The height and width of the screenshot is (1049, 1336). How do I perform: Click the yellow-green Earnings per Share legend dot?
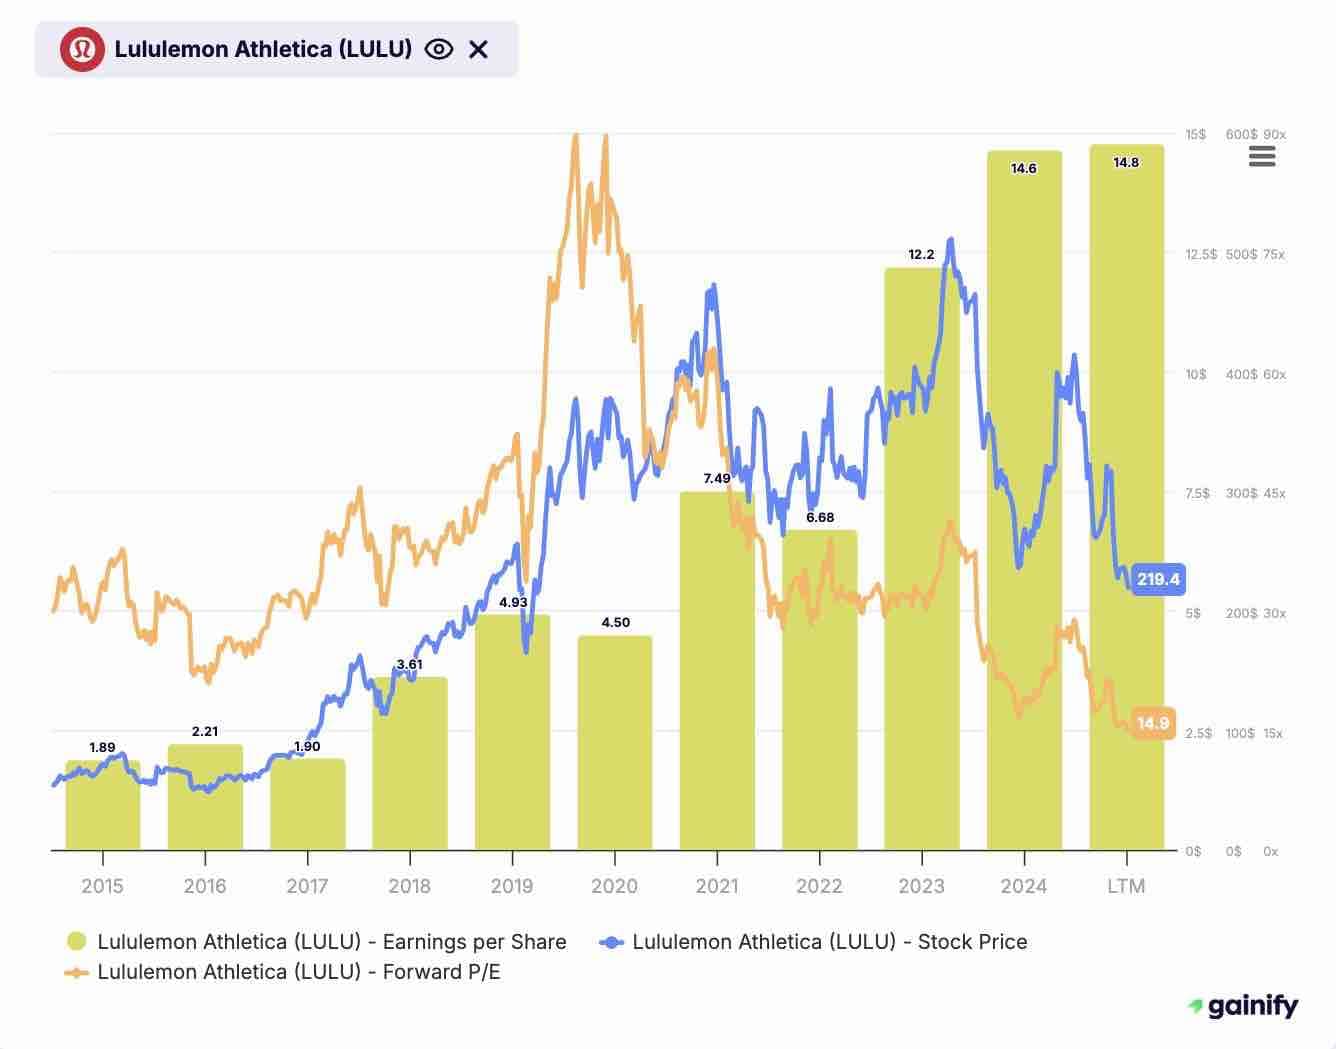[x=77, y=941]
